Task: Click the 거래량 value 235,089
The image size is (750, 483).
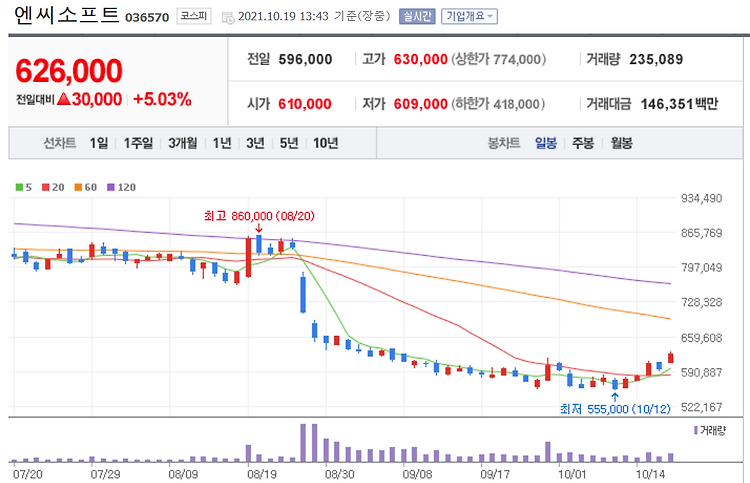Action: (656, 59)
